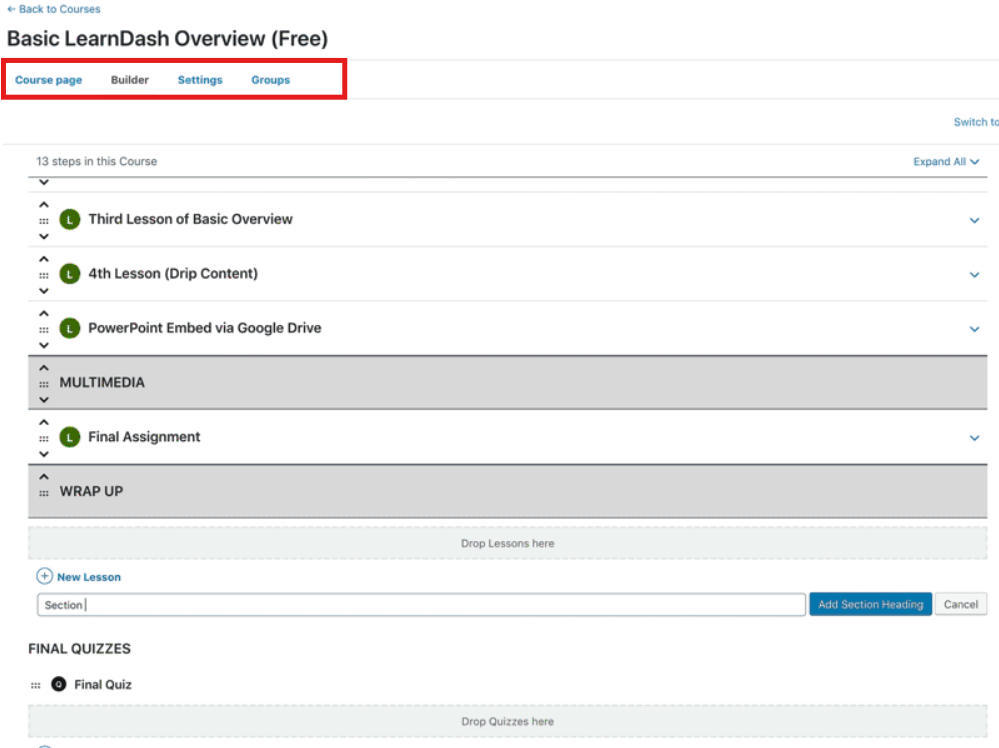Grab the MULTIMEDIA section drag handle
This screenshot has height=748, width=999.
click(43, 383)
